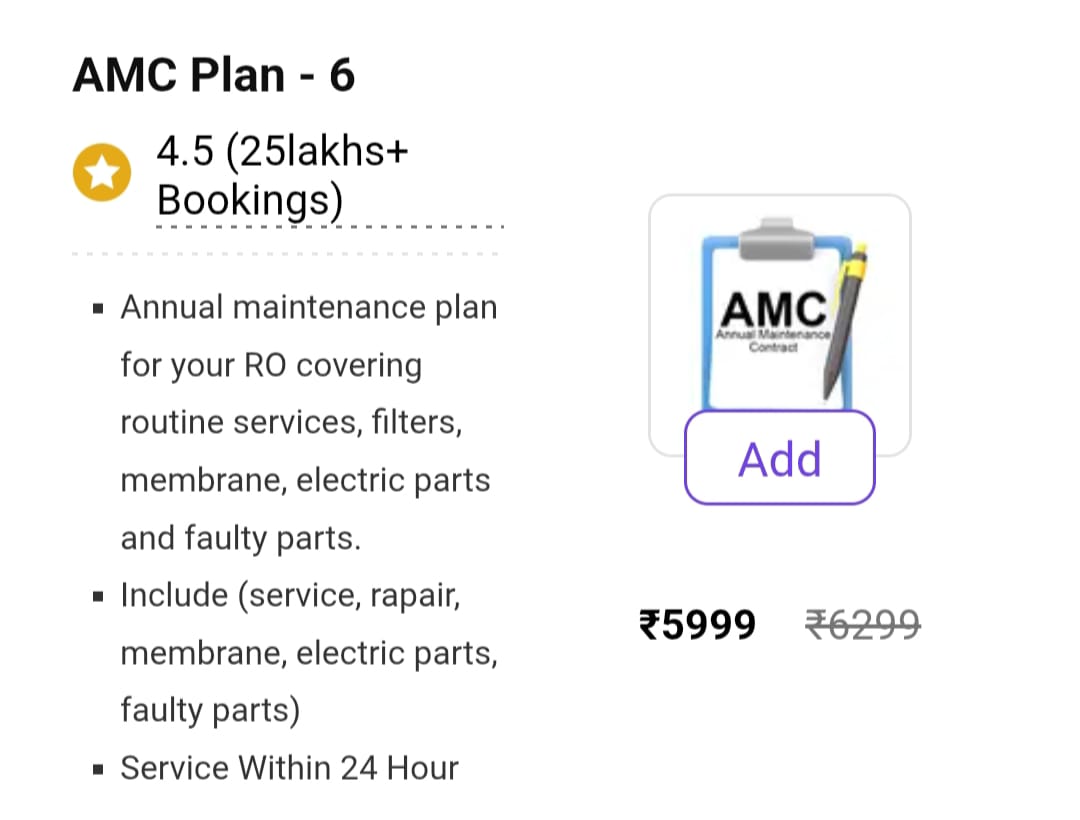Screen dimensions: 1080x820
Task: Click the "faulty parts)" text line
Action: coord(210,710)
